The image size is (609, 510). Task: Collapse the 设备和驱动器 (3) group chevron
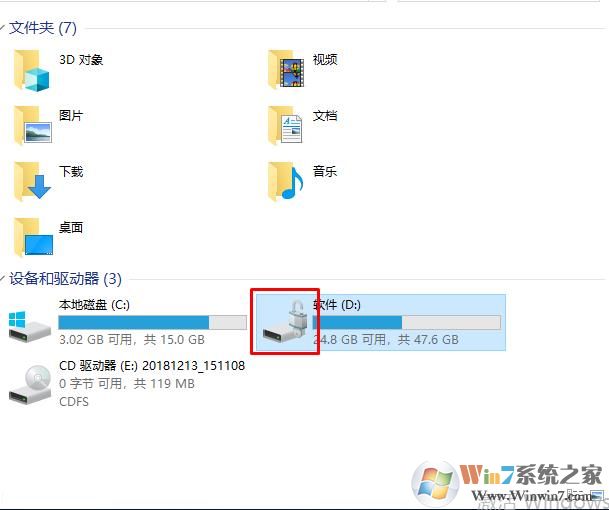(2, 278)
